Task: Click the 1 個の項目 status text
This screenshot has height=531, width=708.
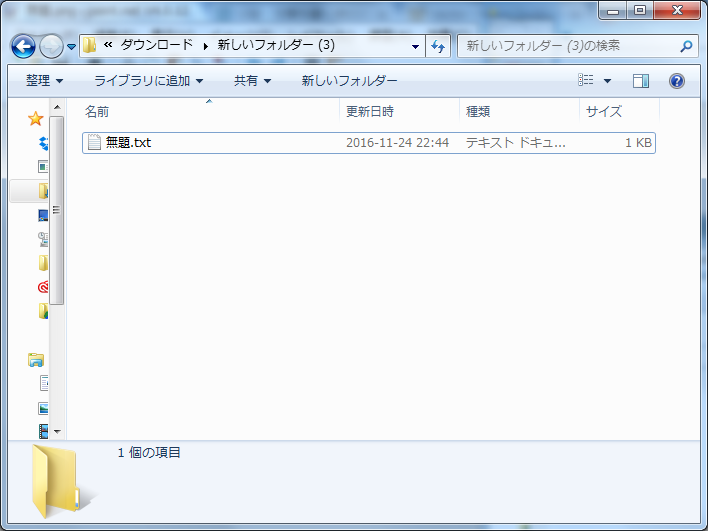Action: pyautogui.click(x=149, y=452)
